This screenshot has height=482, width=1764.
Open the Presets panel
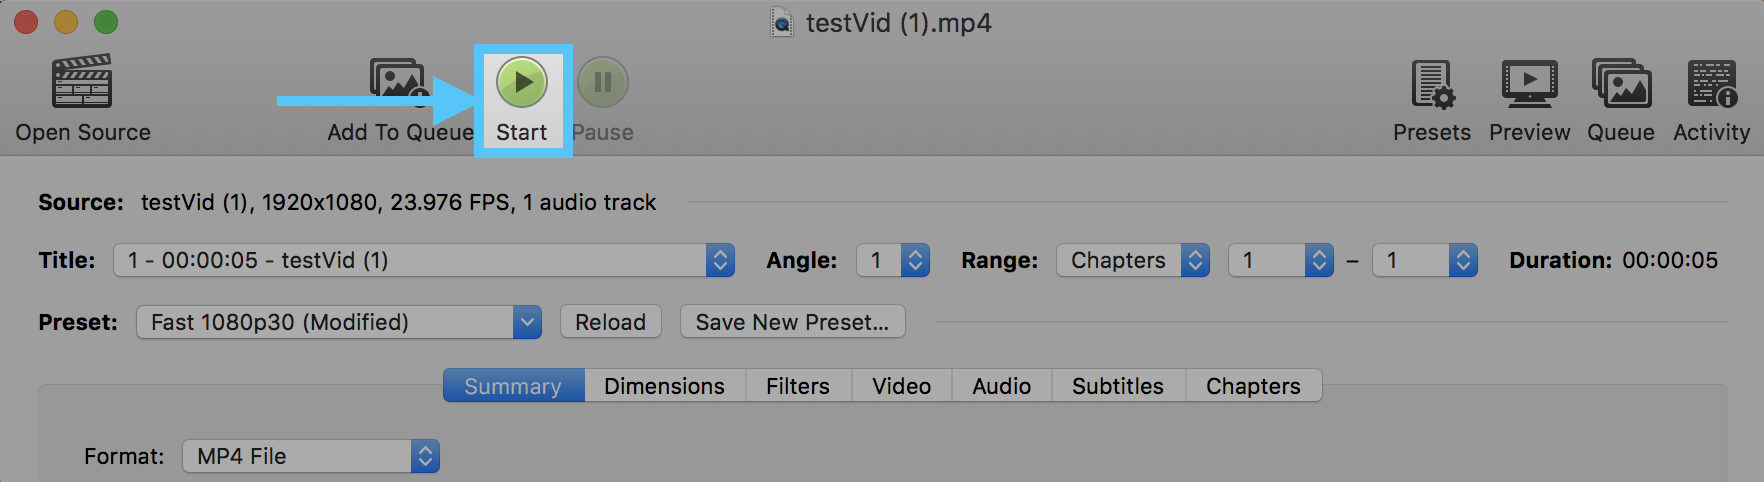pos(1432,84)
